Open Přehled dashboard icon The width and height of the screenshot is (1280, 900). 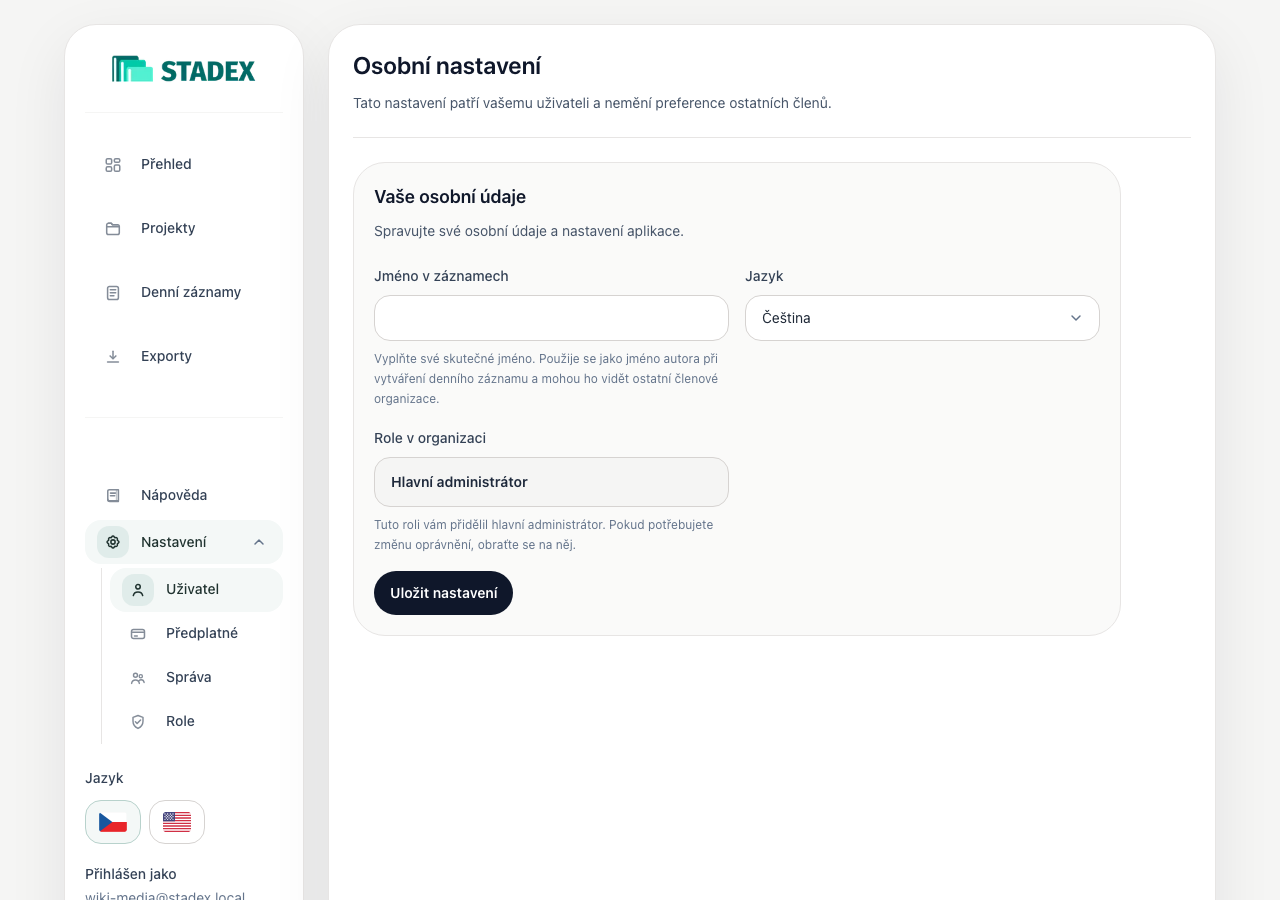[113, 164]
